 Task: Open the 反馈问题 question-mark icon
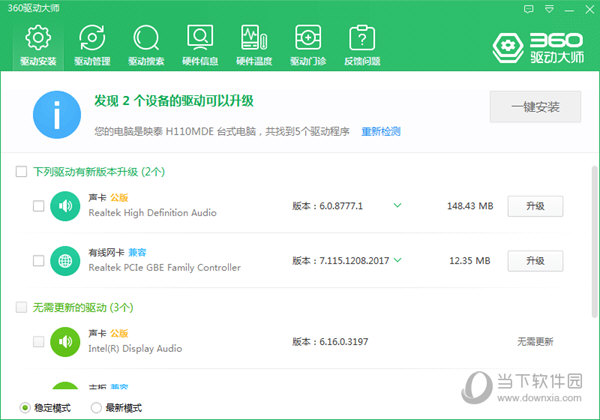pos(362,45)
